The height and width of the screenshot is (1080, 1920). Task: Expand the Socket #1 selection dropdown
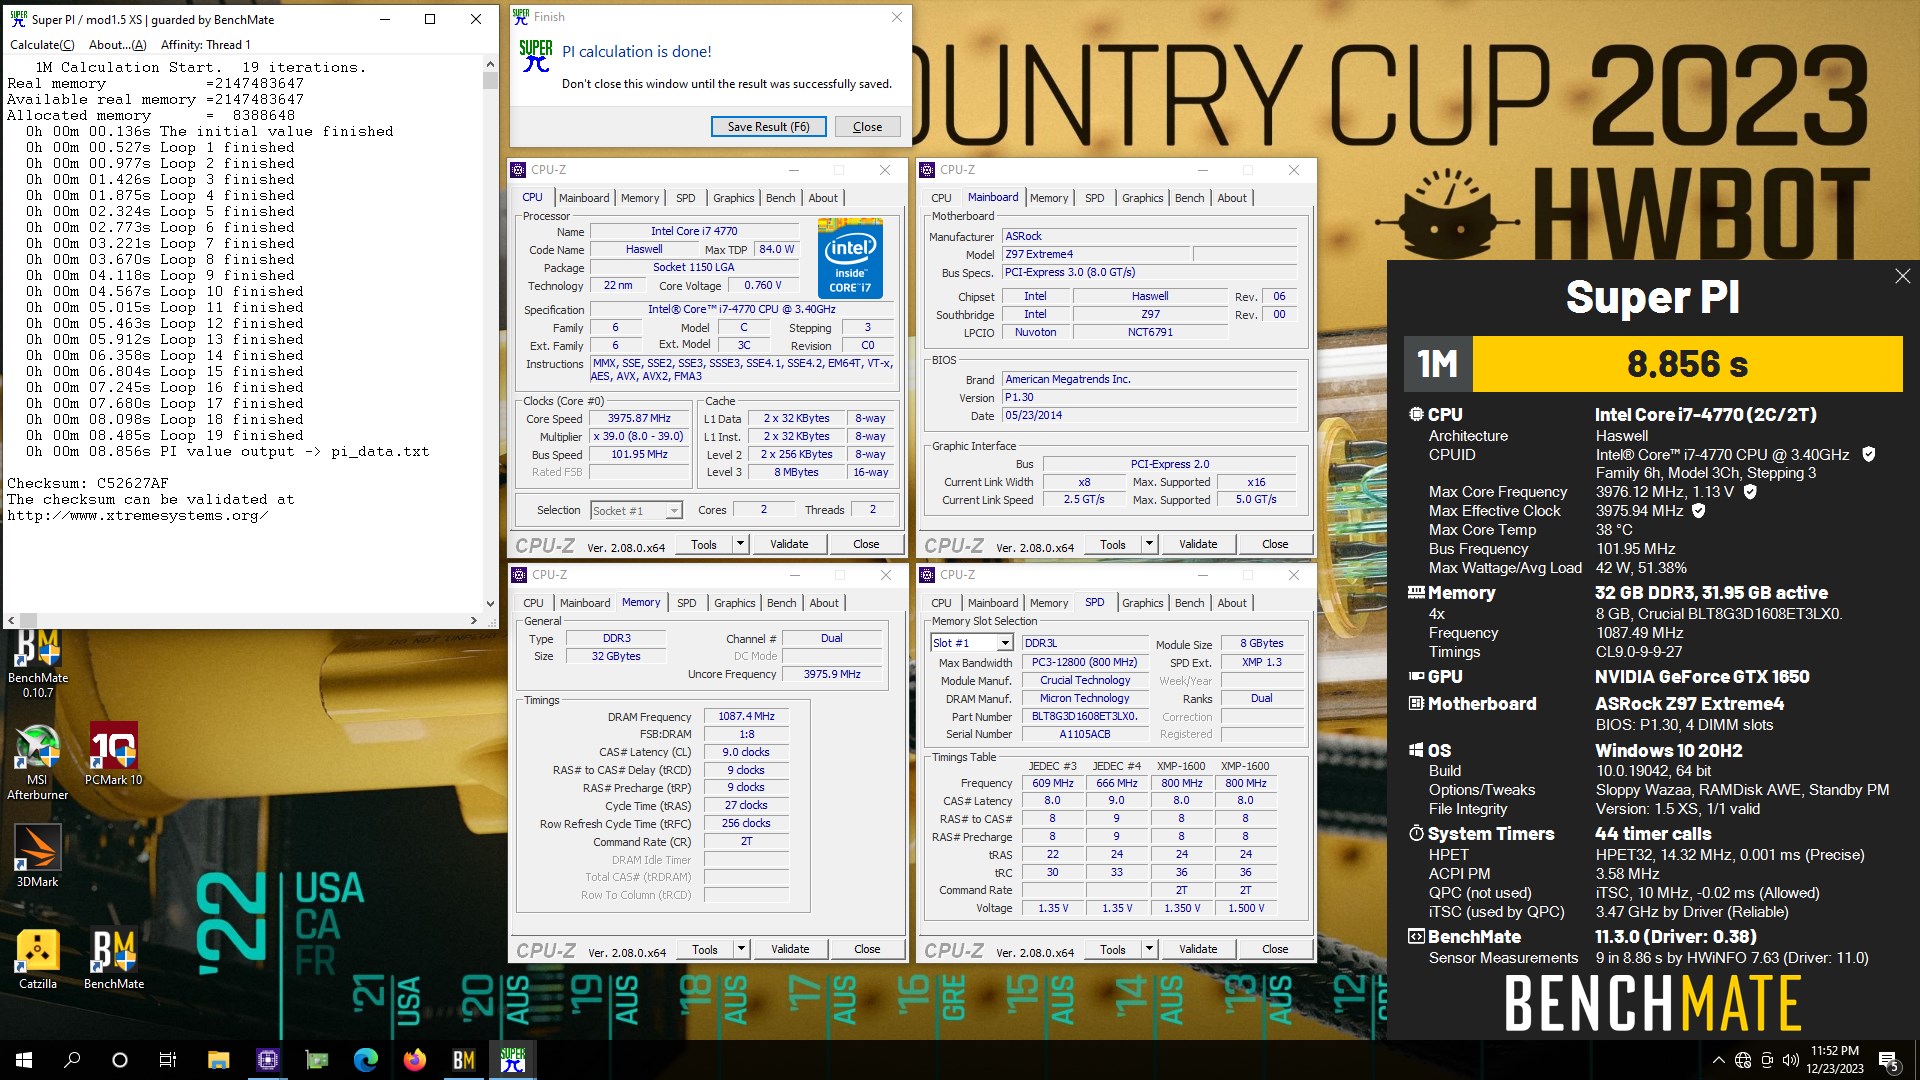click(x=674, y=511)
